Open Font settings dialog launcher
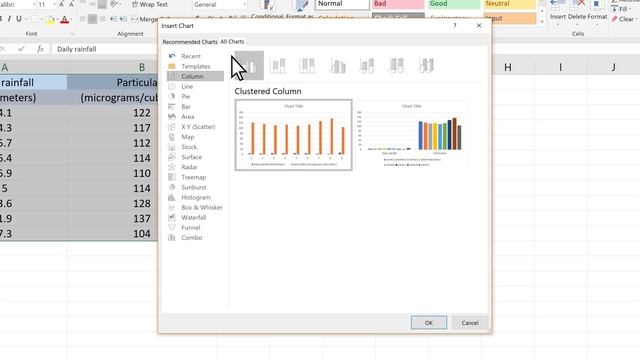 73,34
